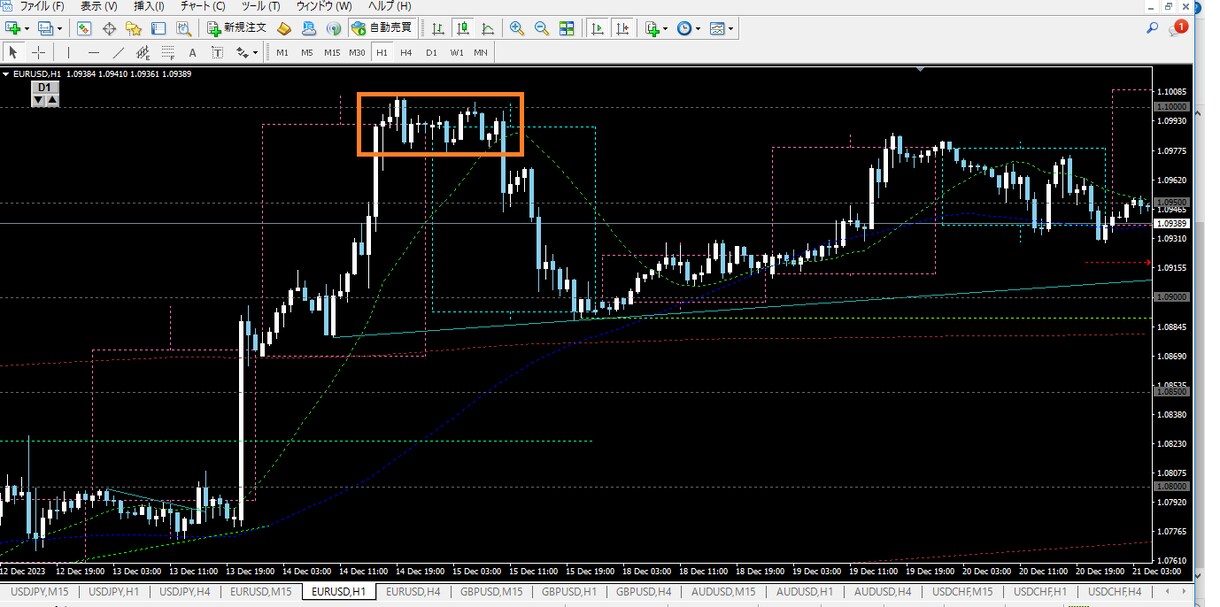This screenshot has width=1220, height=607.
Task: Expand the profiles dropdown arrow
Action: [59, 28]
